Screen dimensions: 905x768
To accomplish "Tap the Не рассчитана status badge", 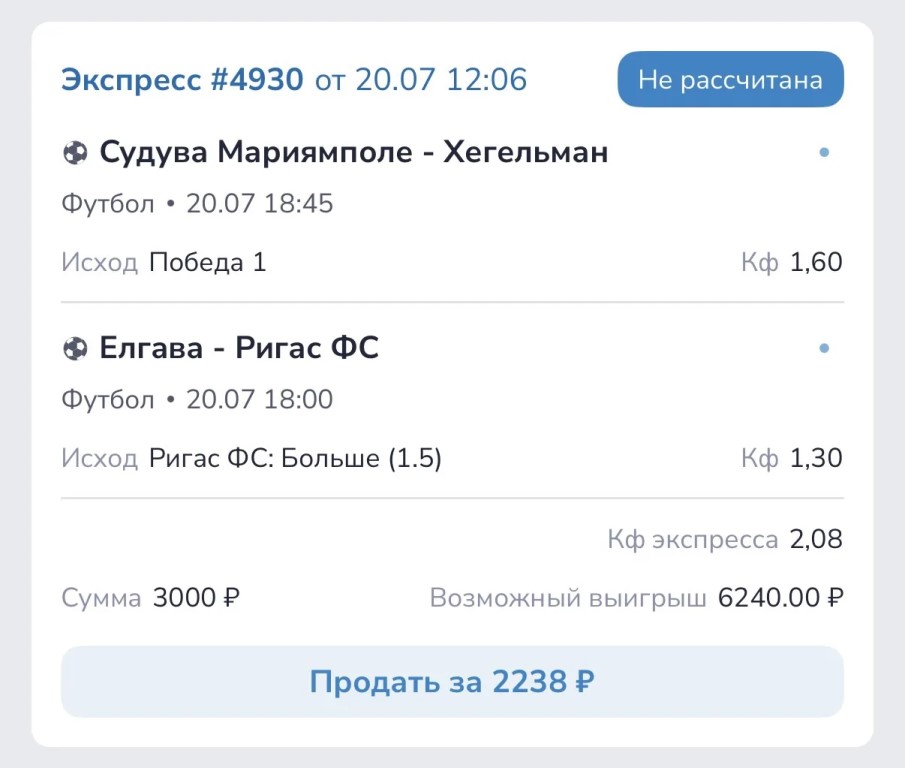I will coord(731,79).
